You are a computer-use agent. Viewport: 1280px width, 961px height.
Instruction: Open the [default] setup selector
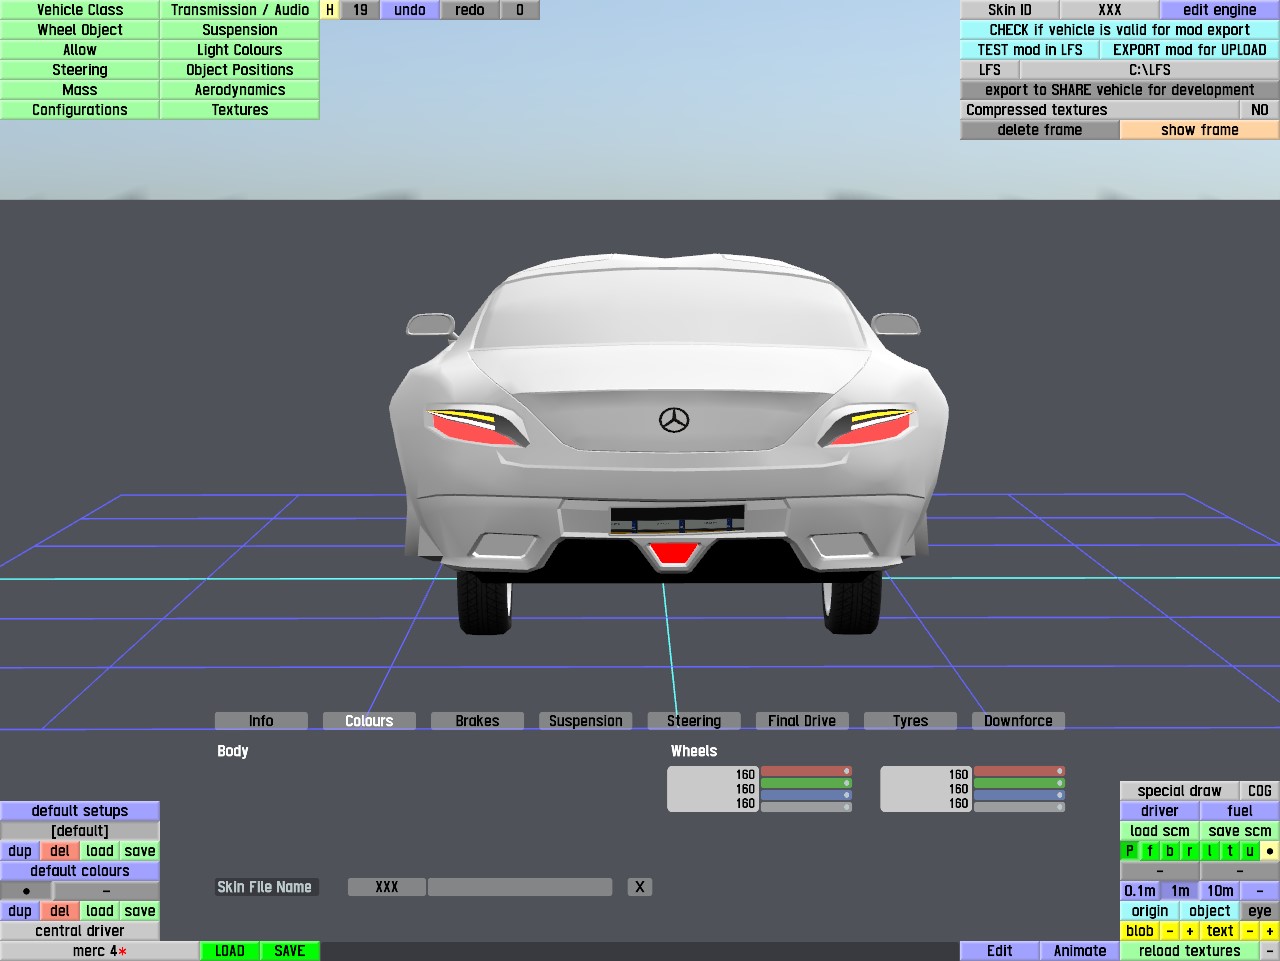(80, 831)
